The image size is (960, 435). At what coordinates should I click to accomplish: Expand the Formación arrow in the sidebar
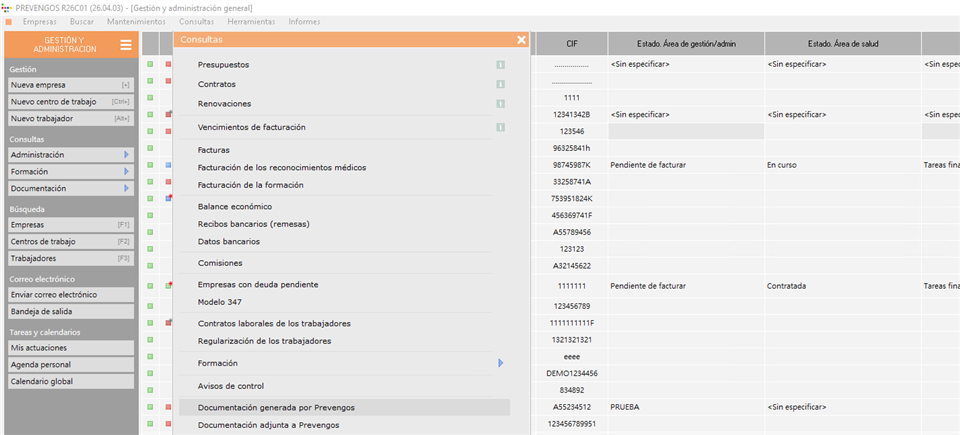[x=126, y=172]
